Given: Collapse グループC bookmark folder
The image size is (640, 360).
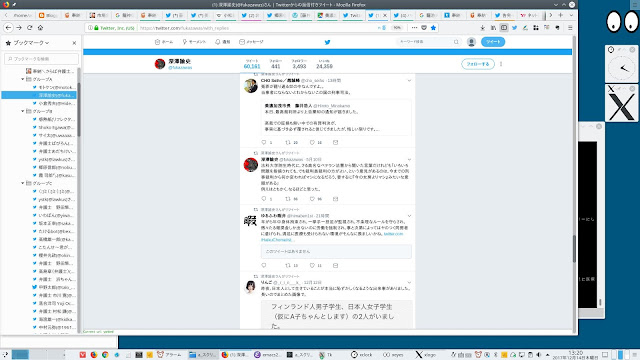Looking at the screenshot, I should 23,183.
